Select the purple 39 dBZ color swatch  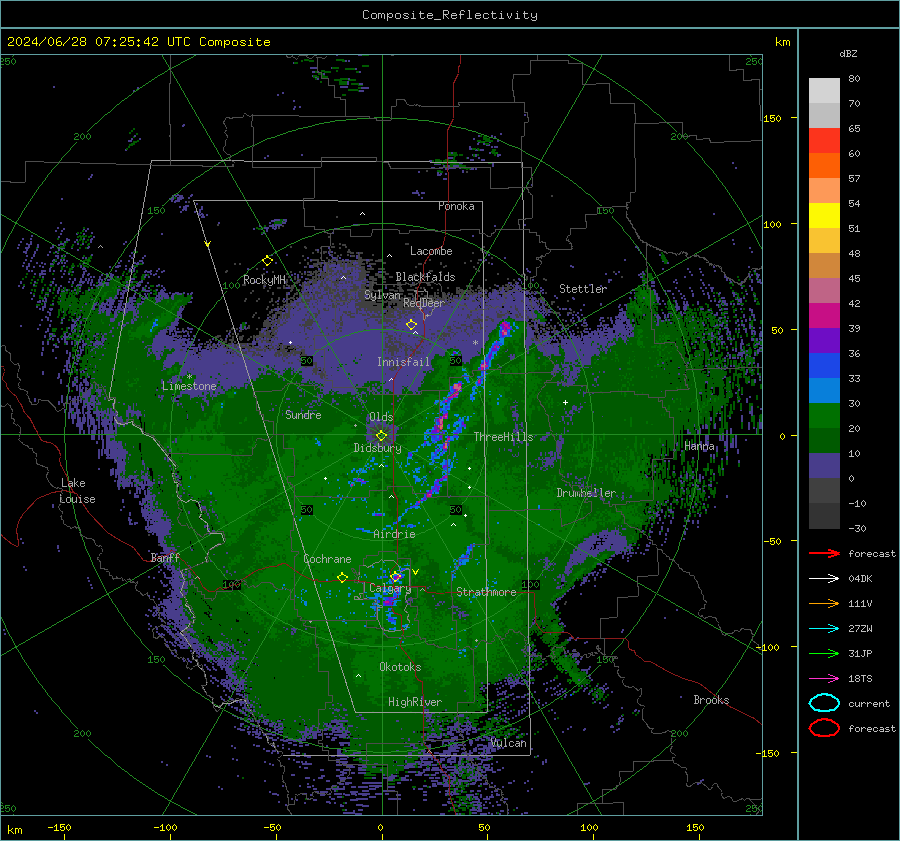824,340
